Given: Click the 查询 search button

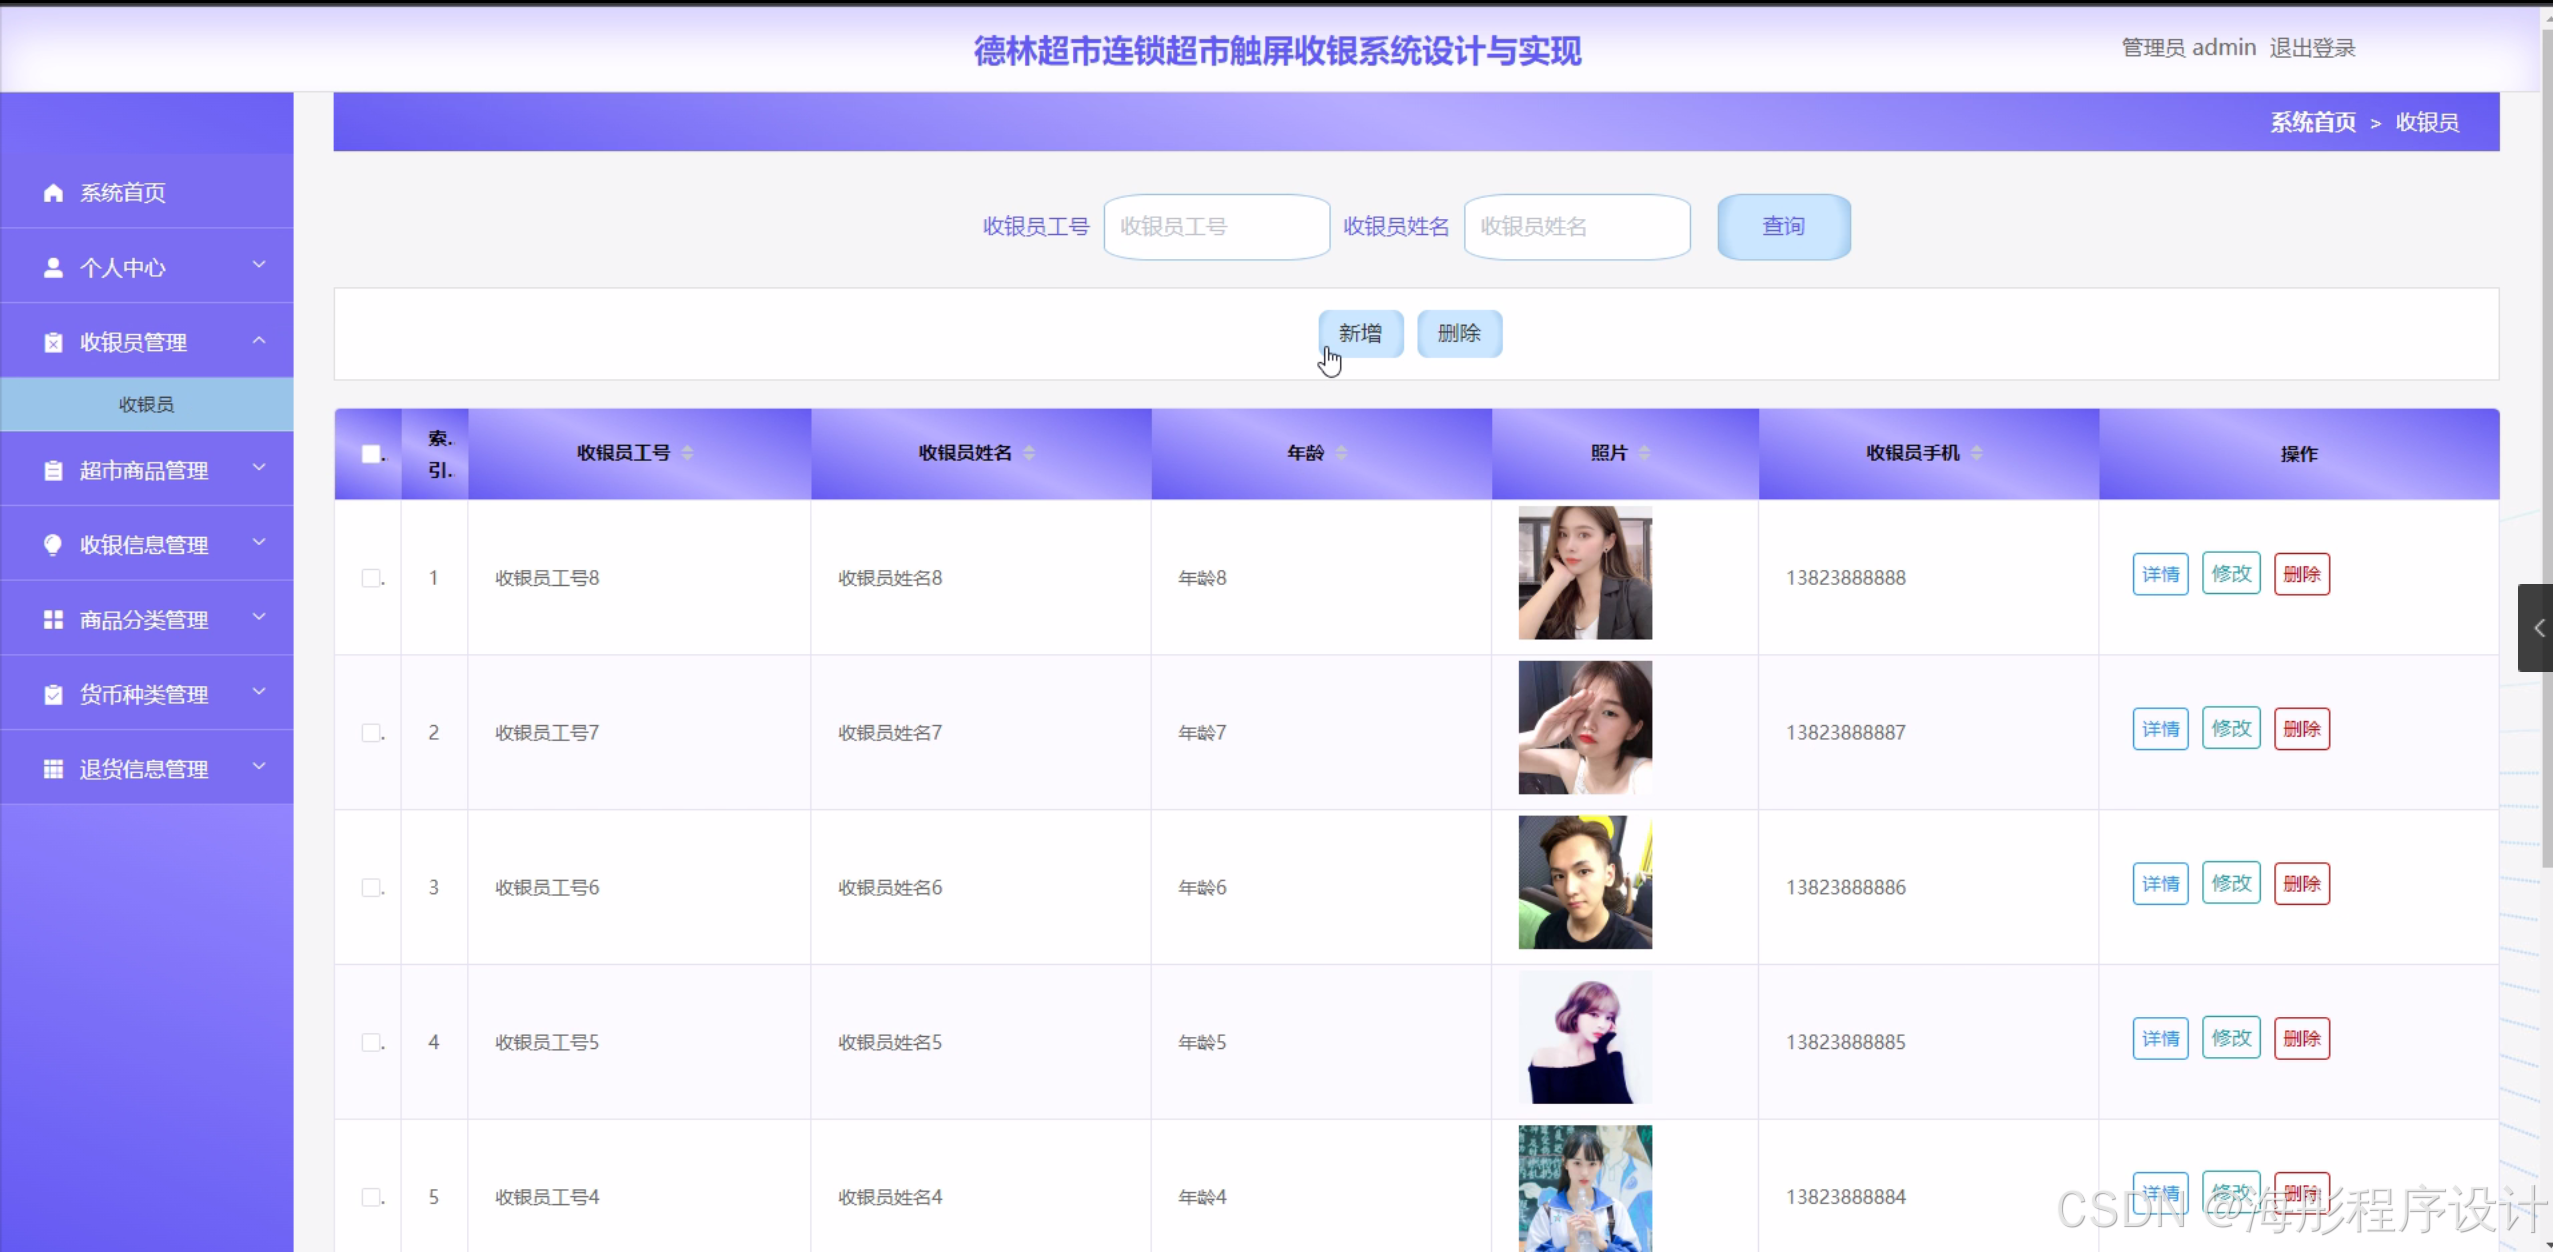Looking at the screenshot, I should 1783,227.
